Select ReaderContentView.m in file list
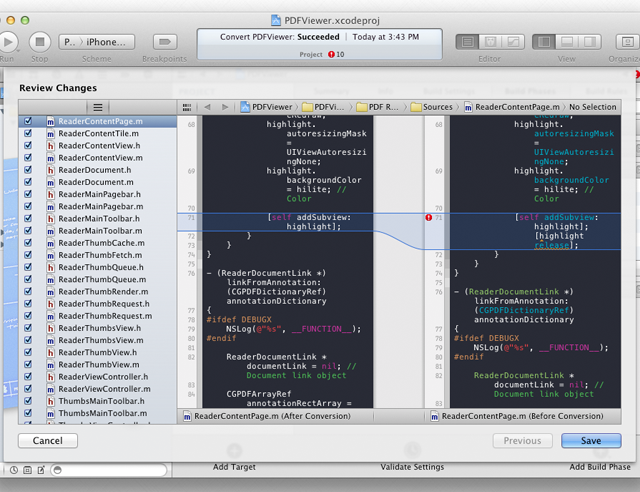640x492 pixels. pyautogui.click(x=100, y=158)
